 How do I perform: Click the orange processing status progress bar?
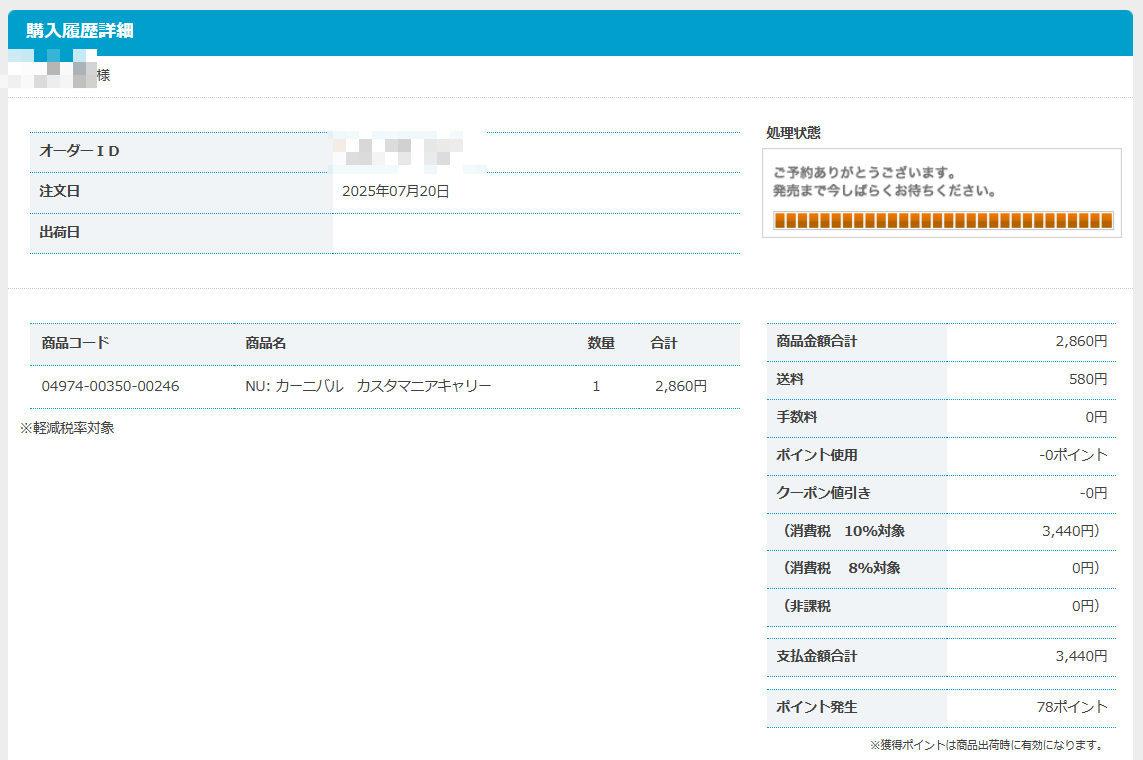pyautogui.click(x=942, y=221)
